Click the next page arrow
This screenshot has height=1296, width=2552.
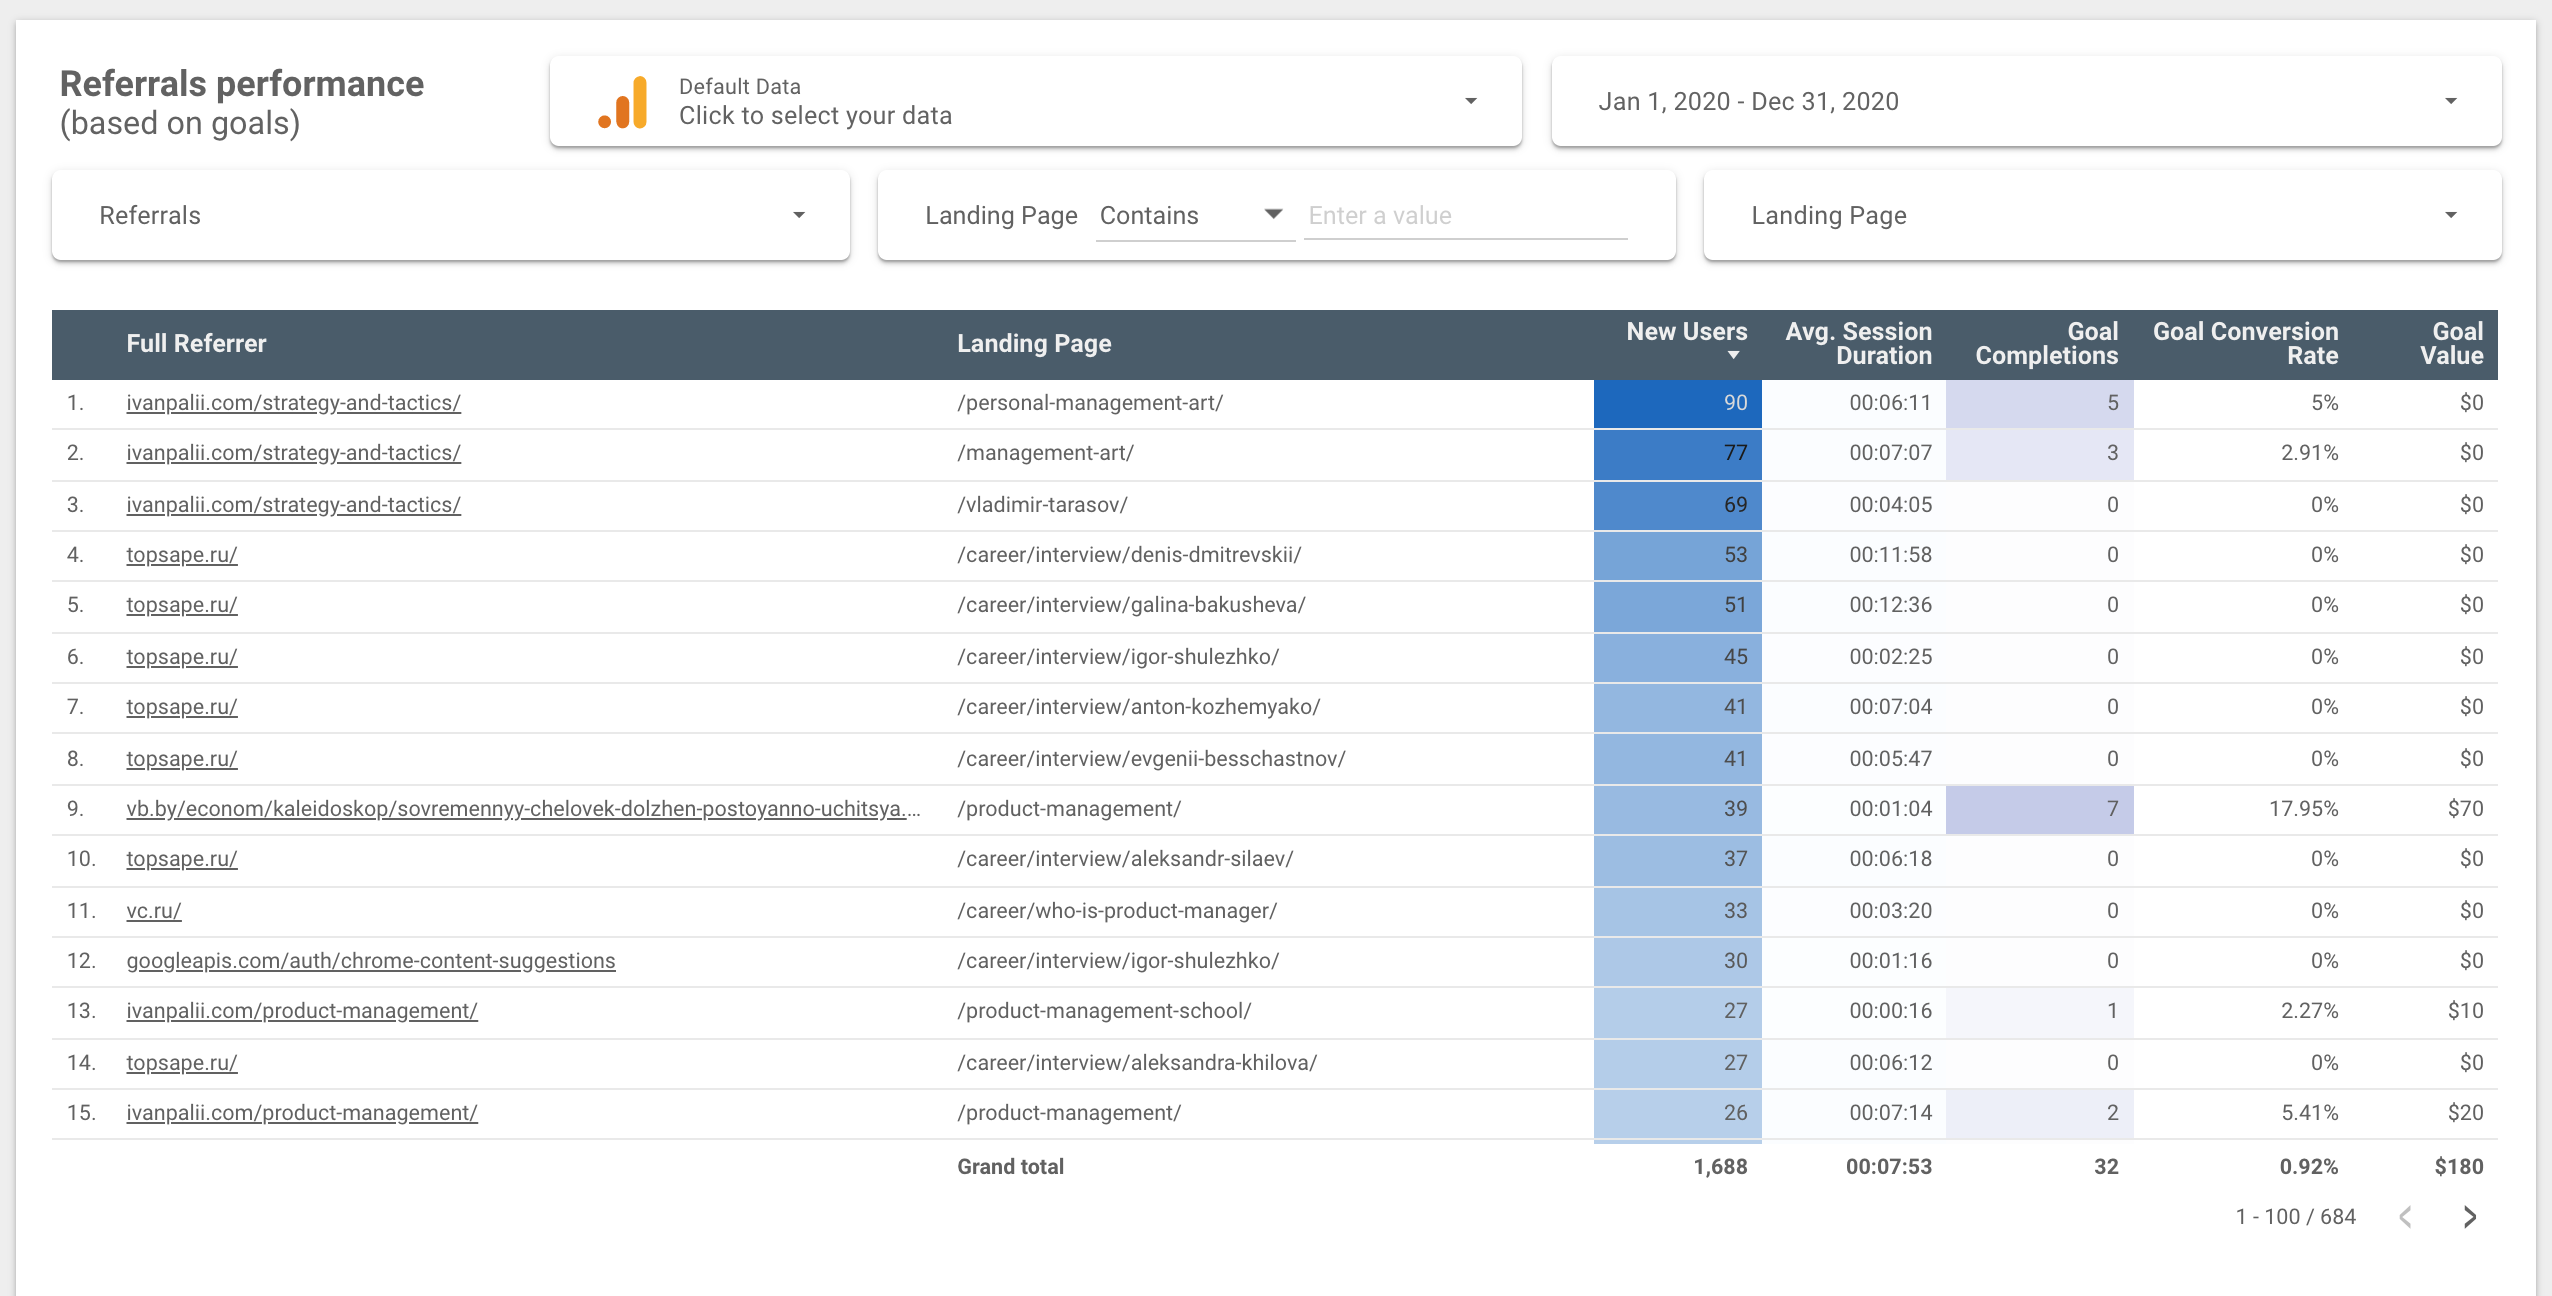(2470, 1216)
